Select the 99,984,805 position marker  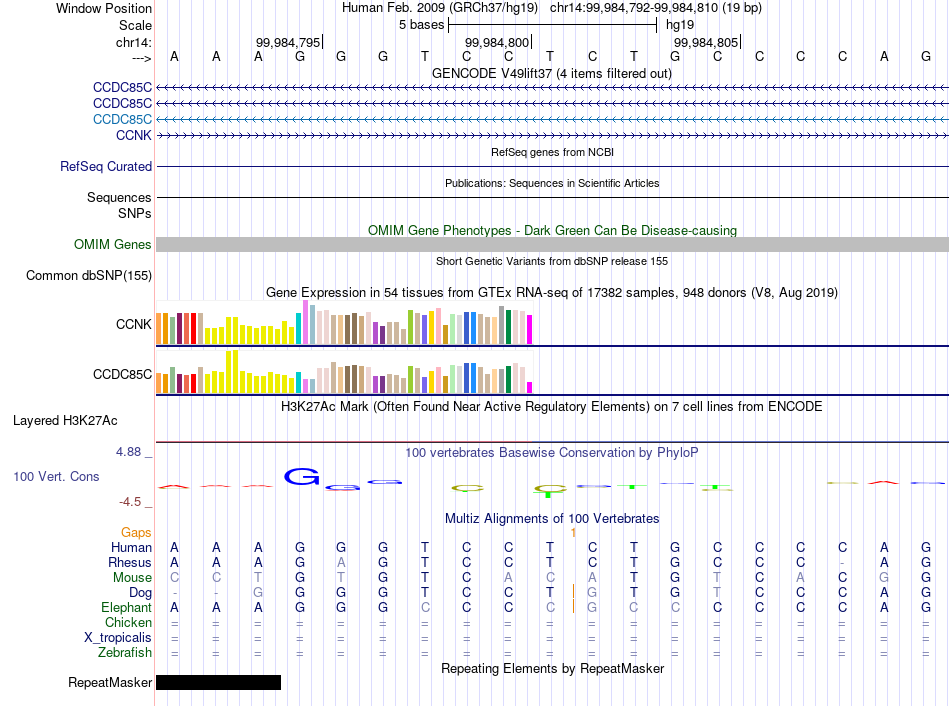[706, 42]
